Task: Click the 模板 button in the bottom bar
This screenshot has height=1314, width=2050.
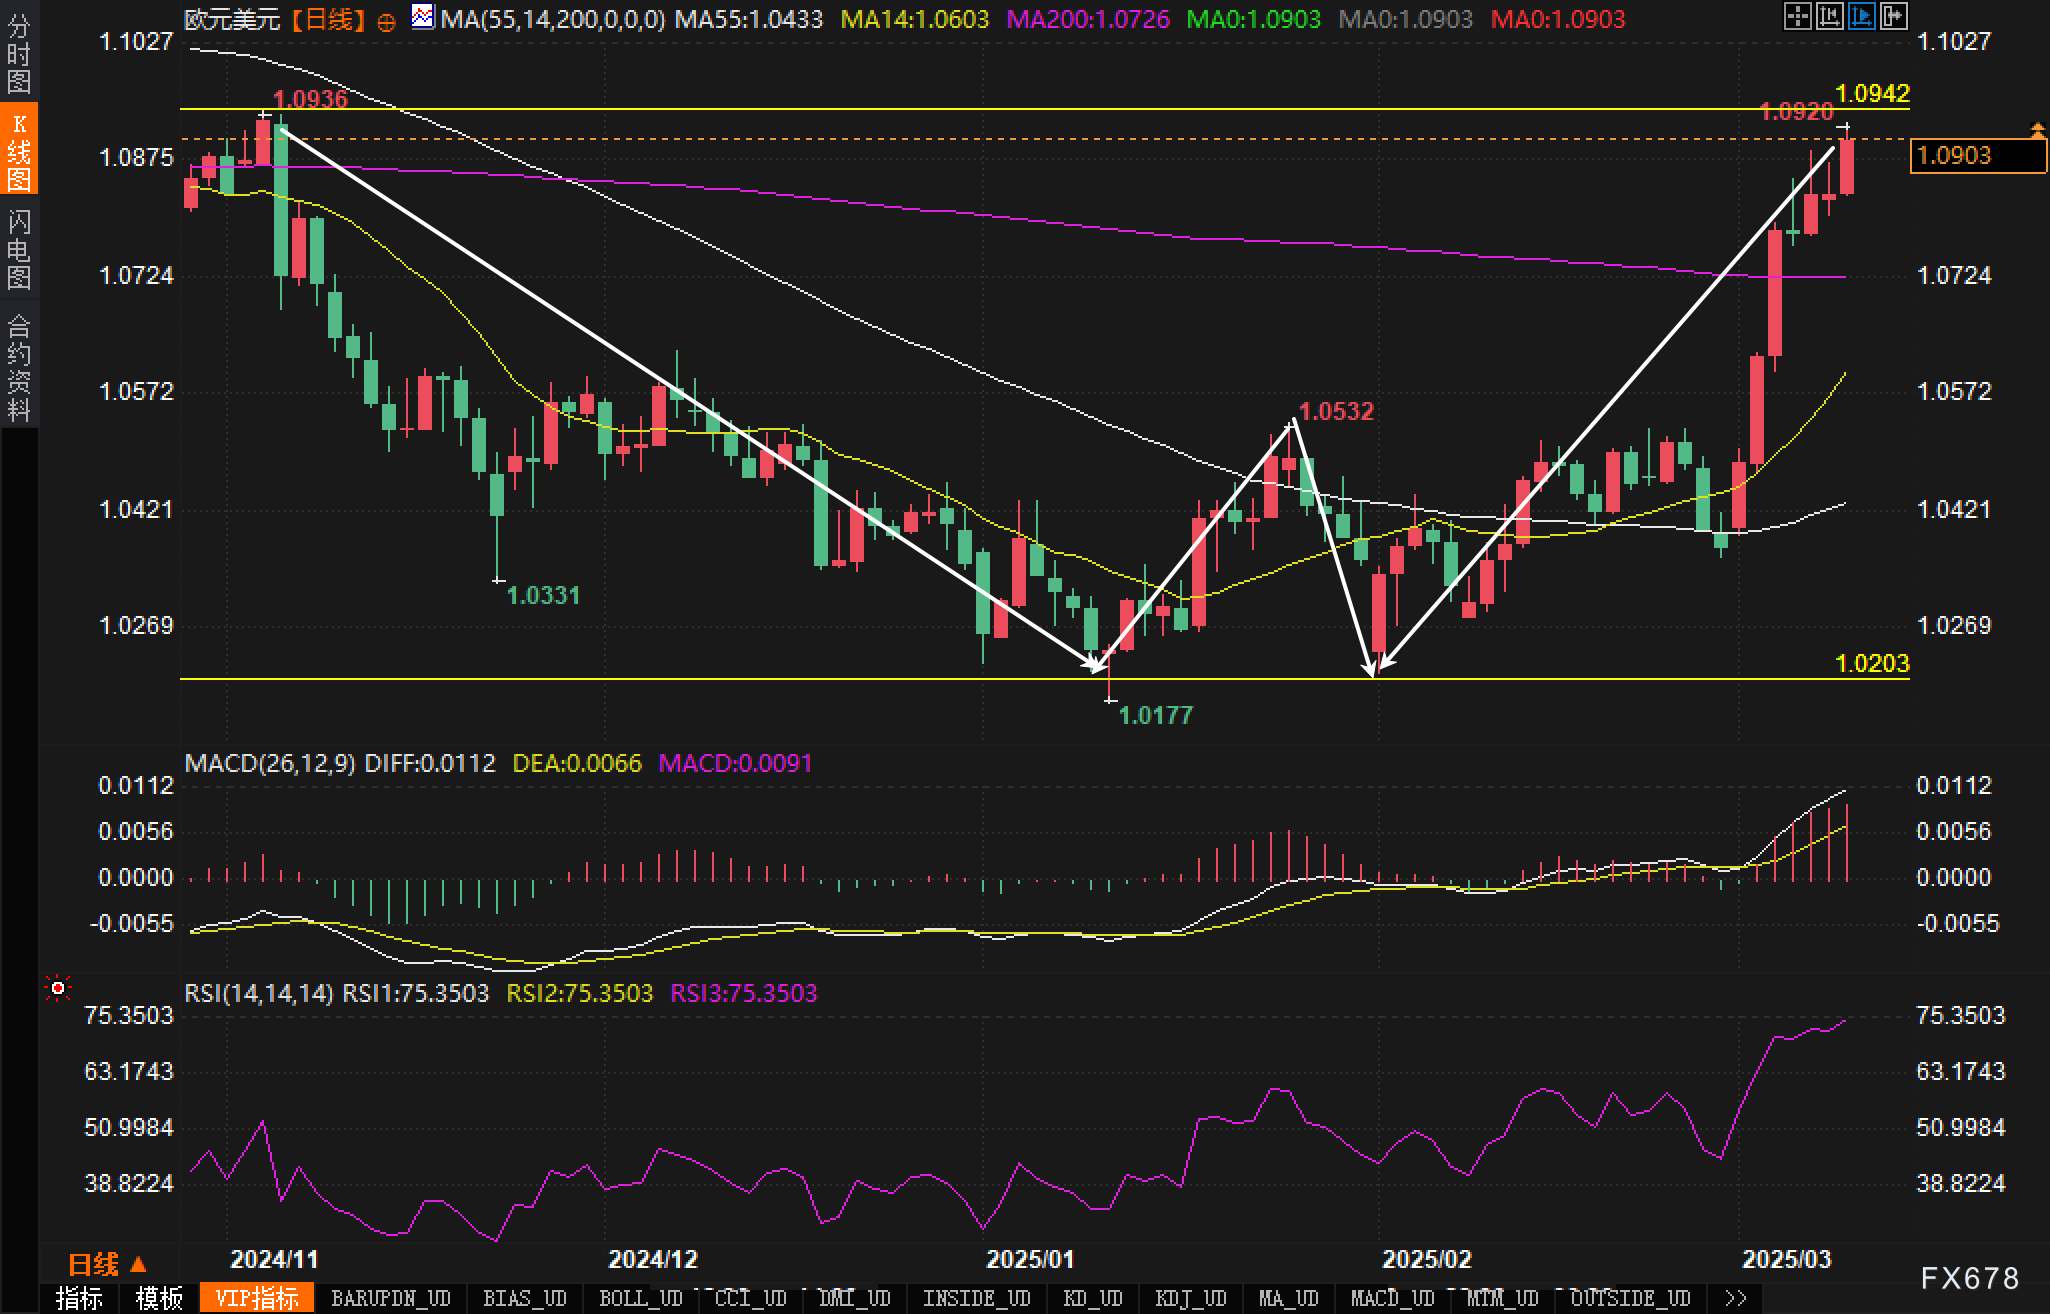Action: click(x=159, y=1298)
